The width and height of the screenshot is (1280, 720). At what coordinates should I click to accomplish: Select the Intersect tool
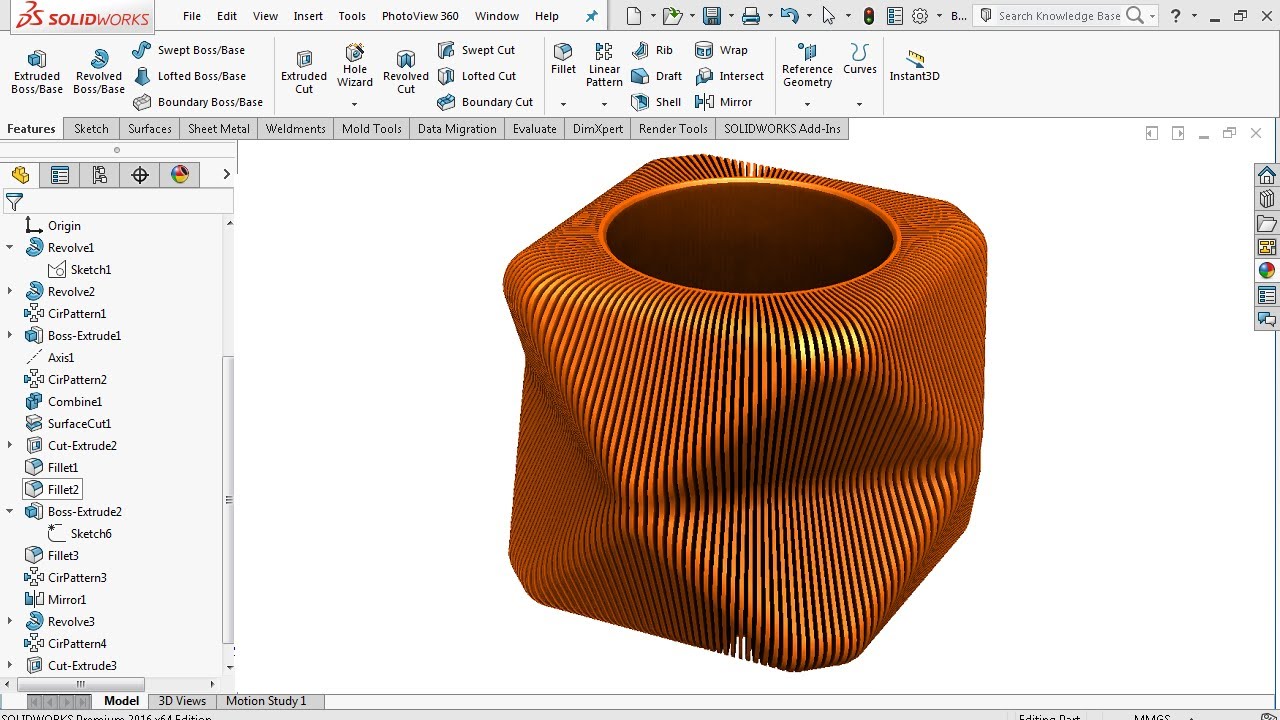pyautogui.click(x=729, y=76)
